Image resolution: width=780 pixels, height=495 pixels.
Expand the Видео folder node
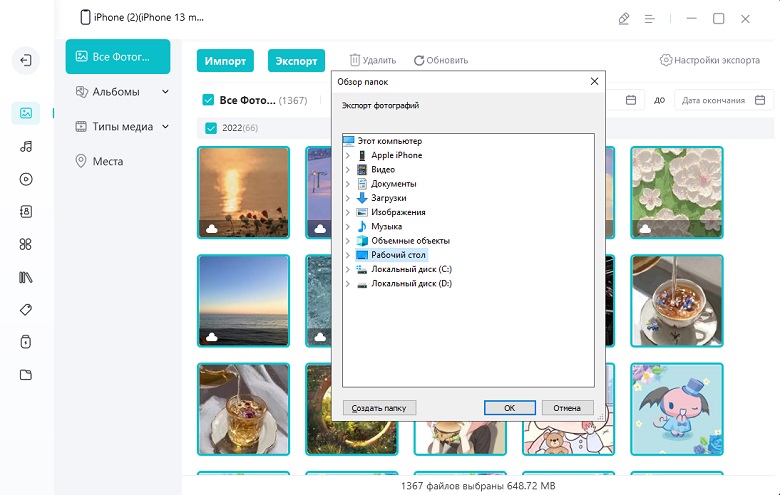348,170
